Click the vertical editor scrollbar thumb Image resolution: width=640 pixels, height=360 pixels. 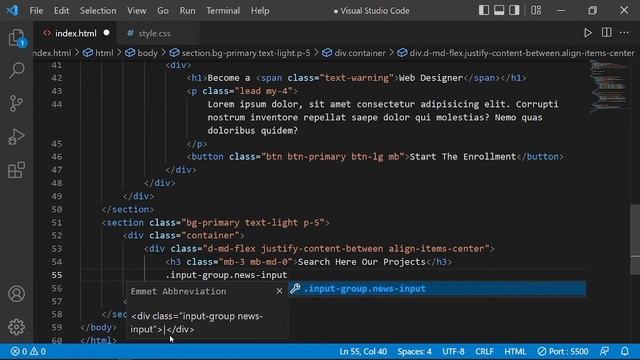[x=635, y=239]
